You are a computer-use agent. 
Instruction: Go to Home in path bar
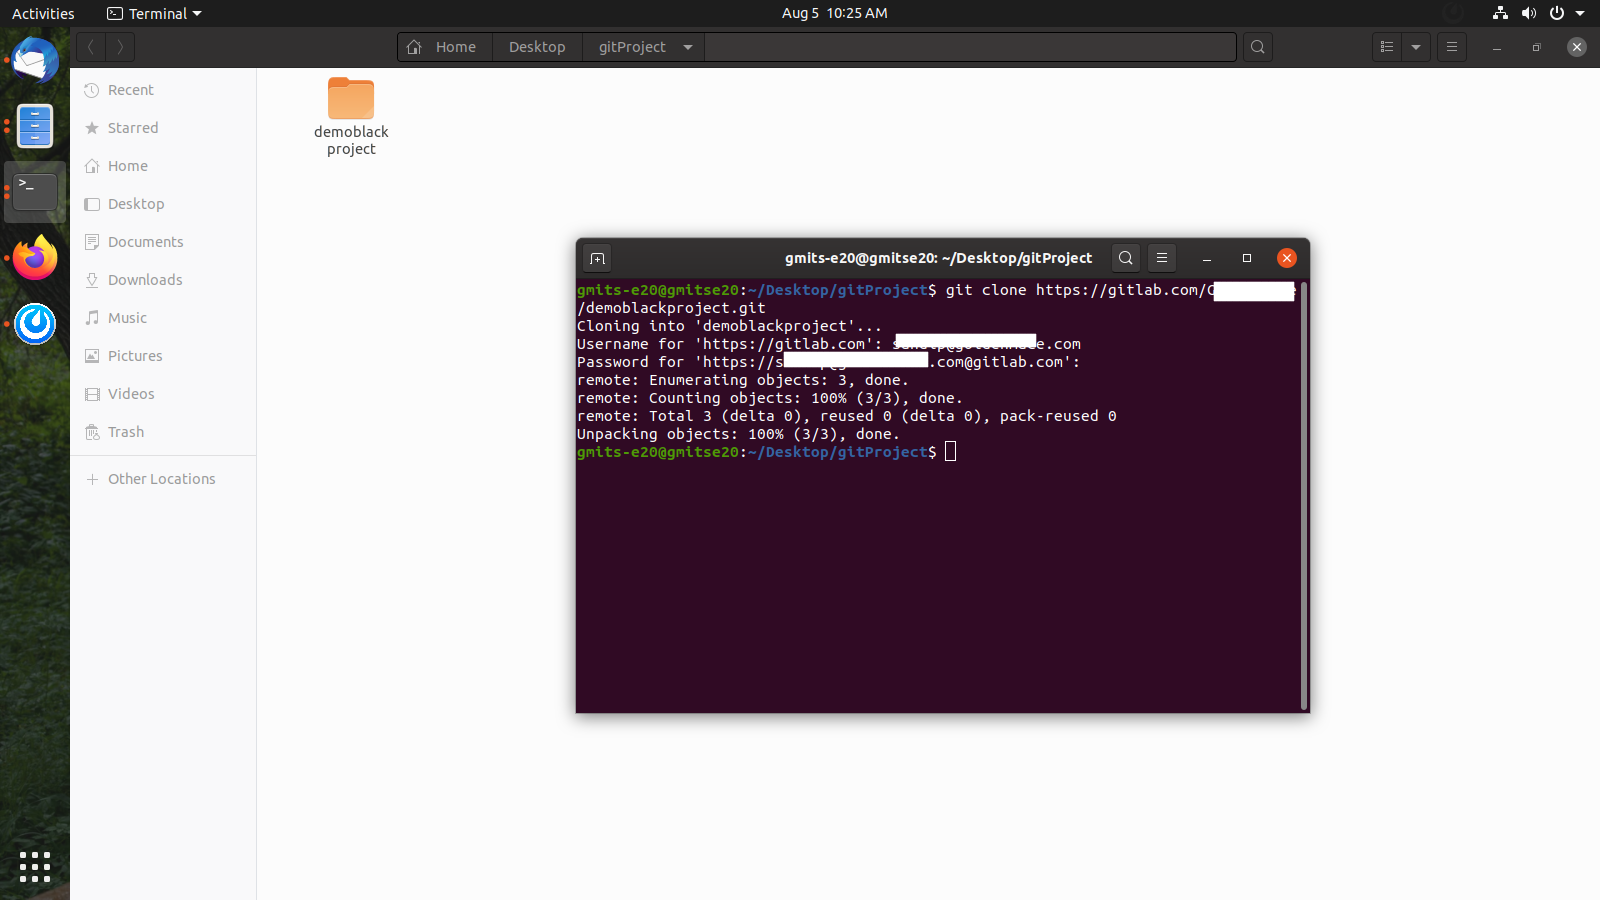444,47
